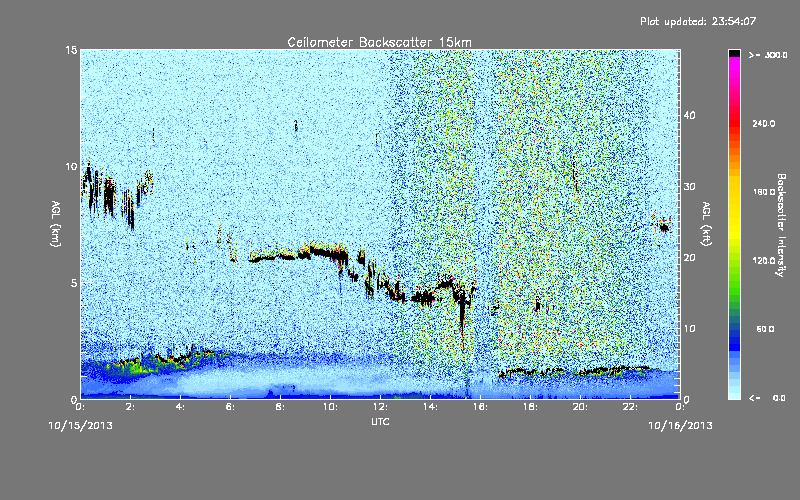The height and width of the screenshot is (500, 800).
Task: Click the 20: hour tick label
Action: [x=580, y=407]
